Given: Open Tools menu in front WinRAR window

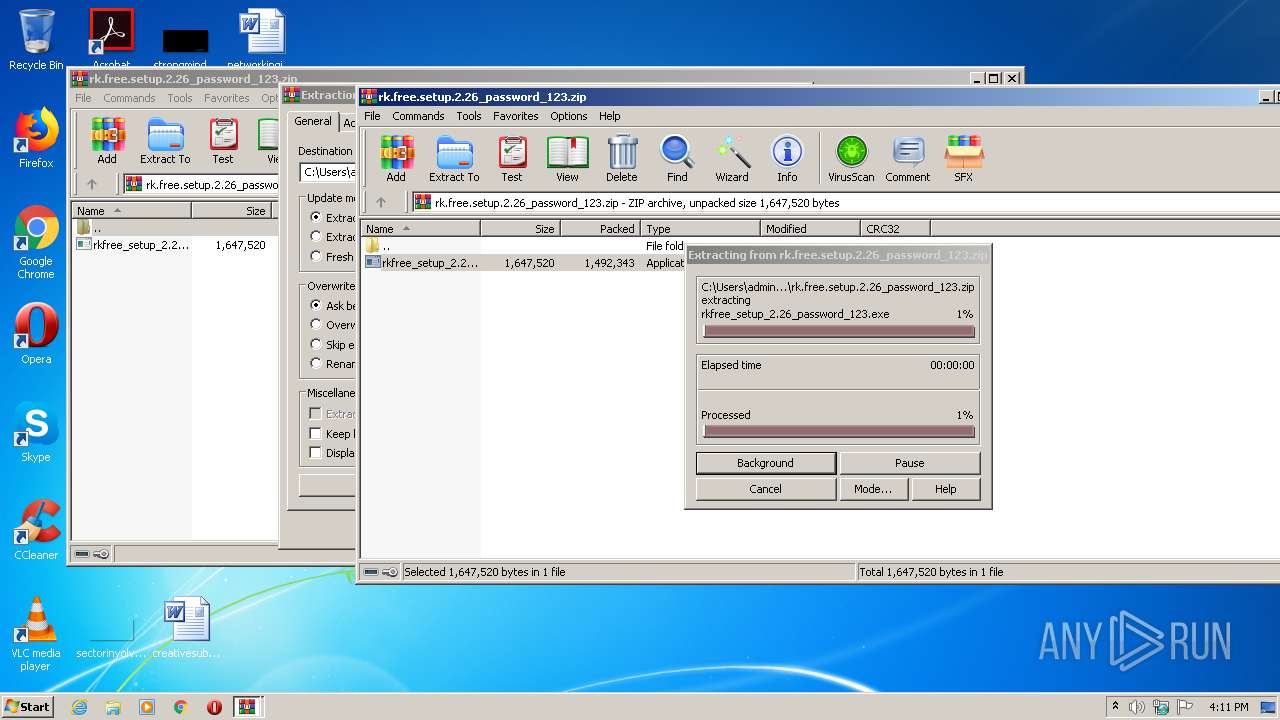Looking at the screenshot, I should tap(469, 116).
